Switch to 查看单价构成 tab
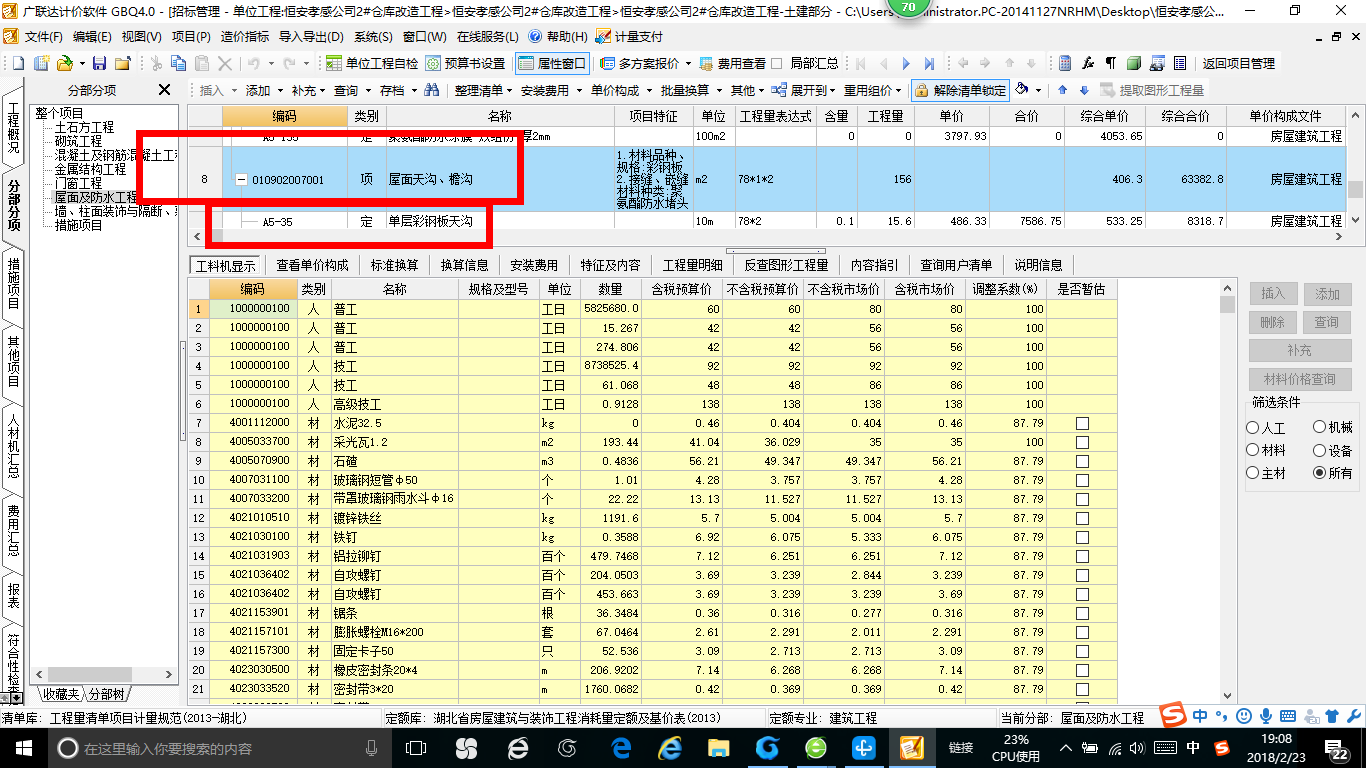Viewport: 1366px width, 768px height. 312,265
